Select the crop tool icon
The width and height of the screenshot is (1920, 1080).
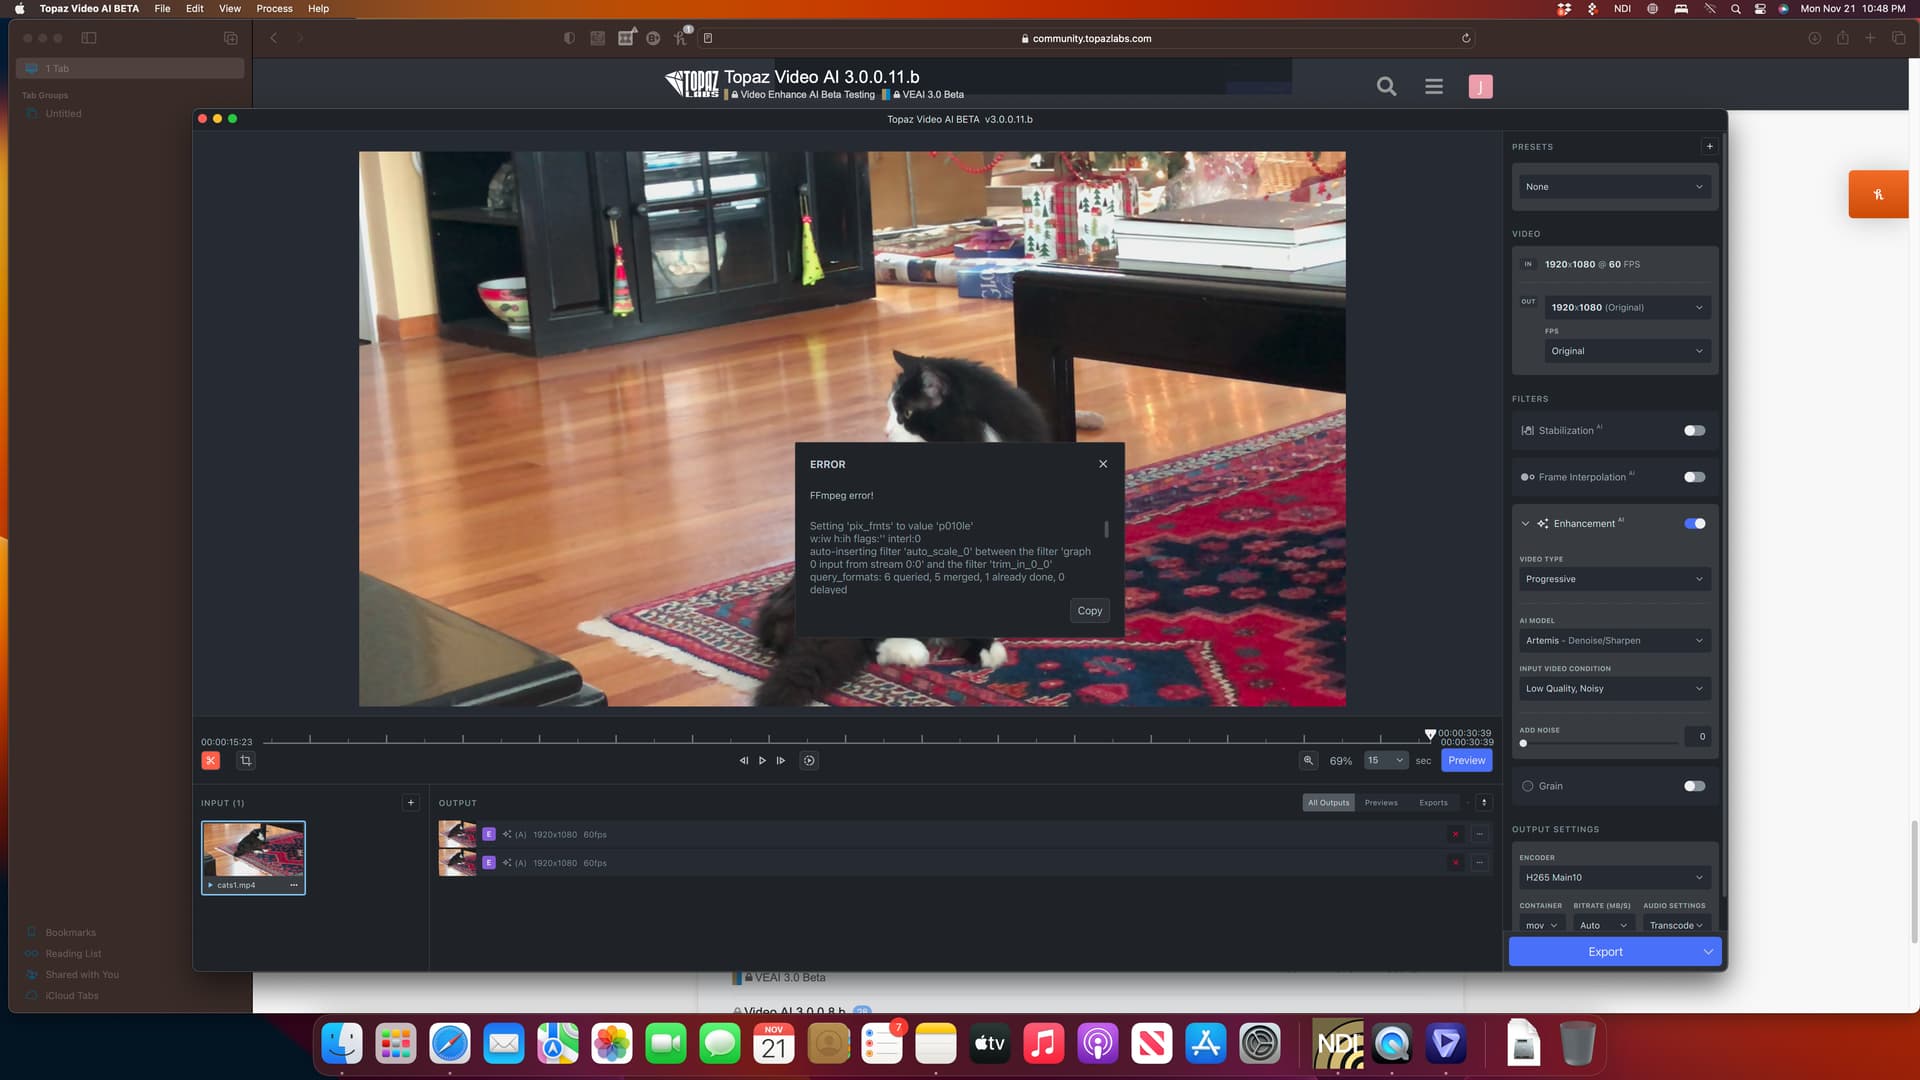pos(246,761)
